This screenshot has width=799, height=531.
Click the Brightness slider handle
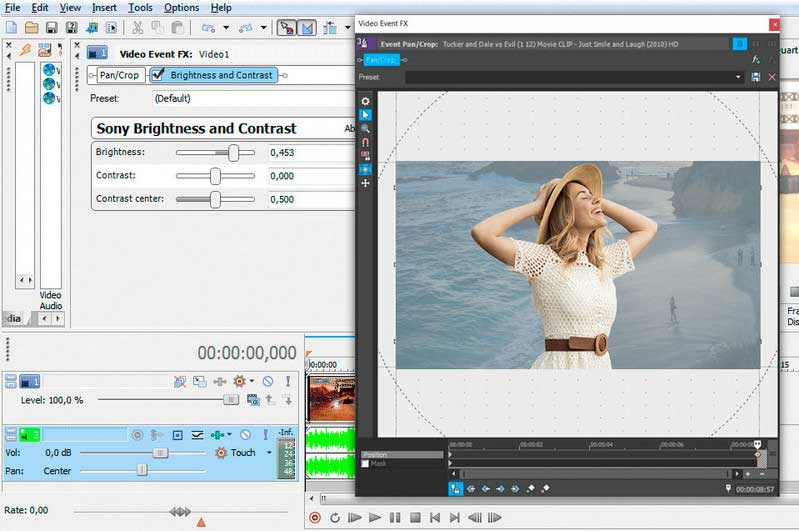coord(234,153)
